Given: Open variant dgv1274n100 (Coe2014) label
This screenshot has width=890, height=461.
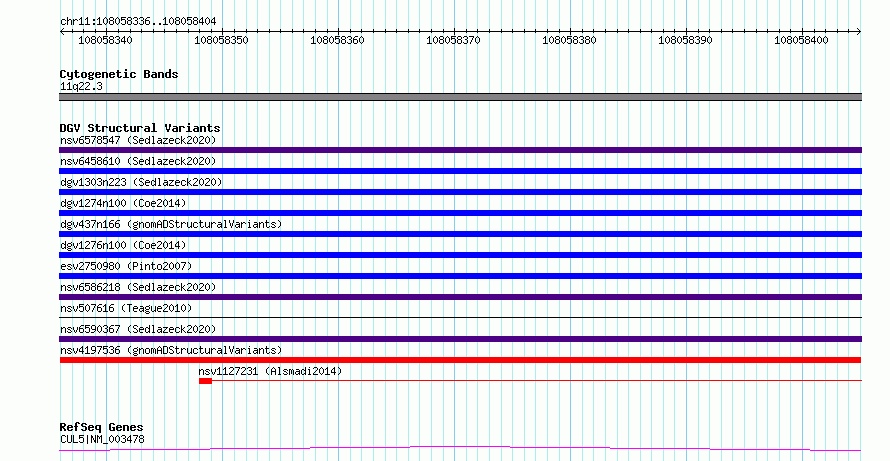Looking at the screenshot, I should point(123,203).
